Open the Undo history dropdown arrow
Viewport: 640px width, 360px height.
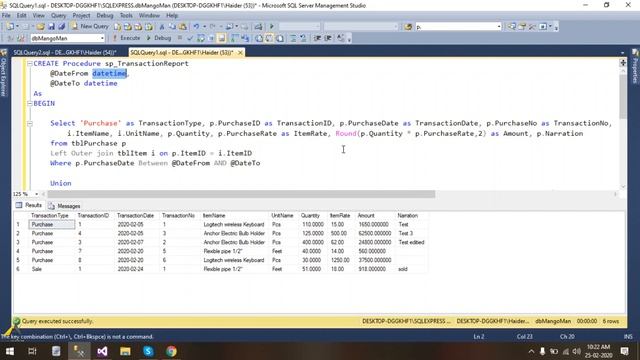coord(204,27)
